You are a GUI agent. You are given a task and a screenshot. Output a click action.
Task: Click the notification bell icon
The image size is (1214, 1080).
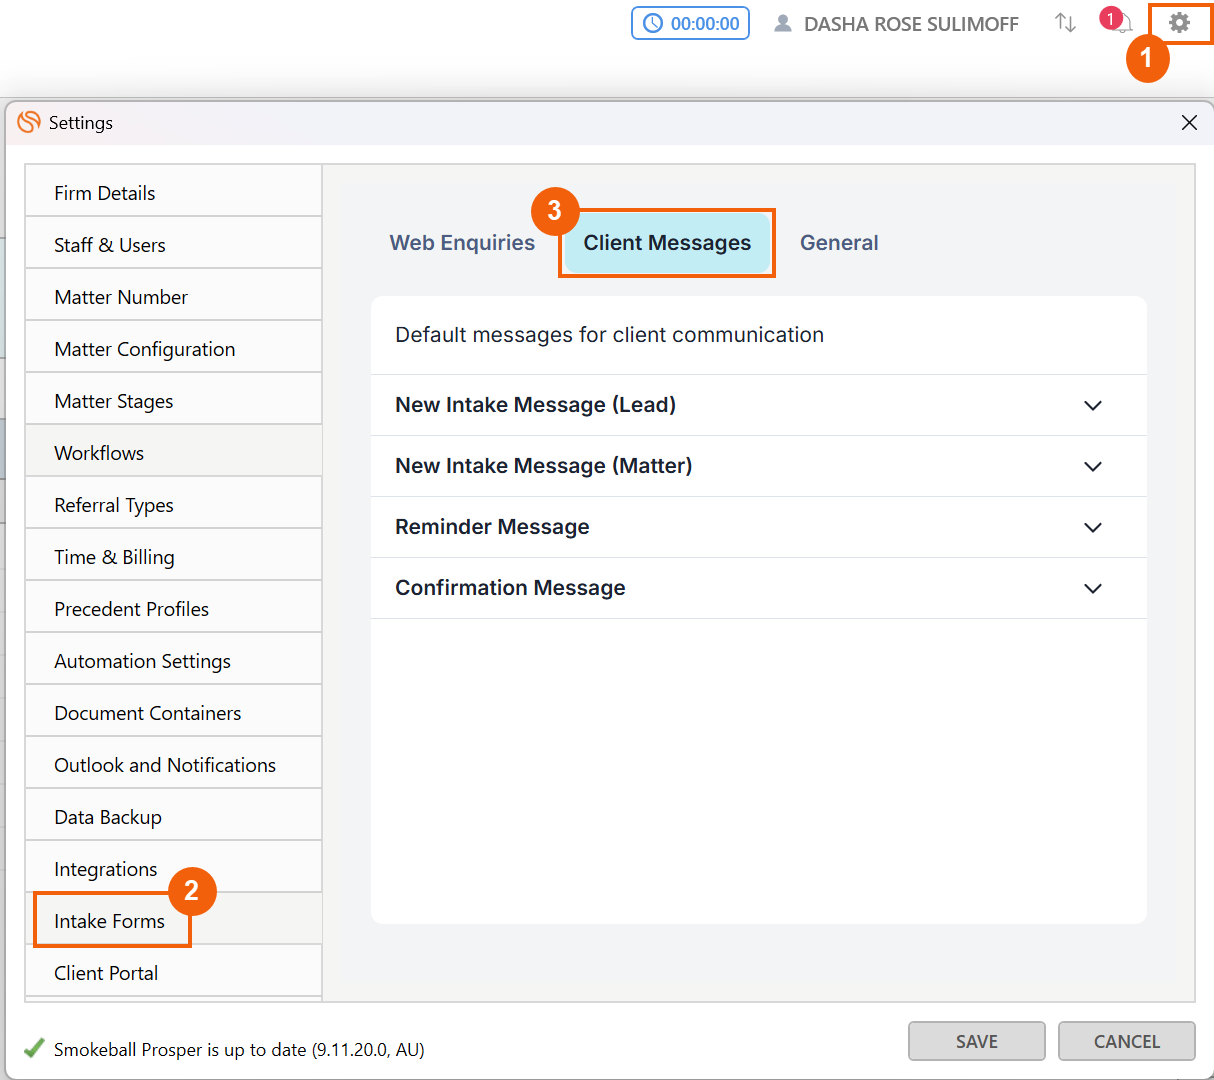[x=1124, y=24]
